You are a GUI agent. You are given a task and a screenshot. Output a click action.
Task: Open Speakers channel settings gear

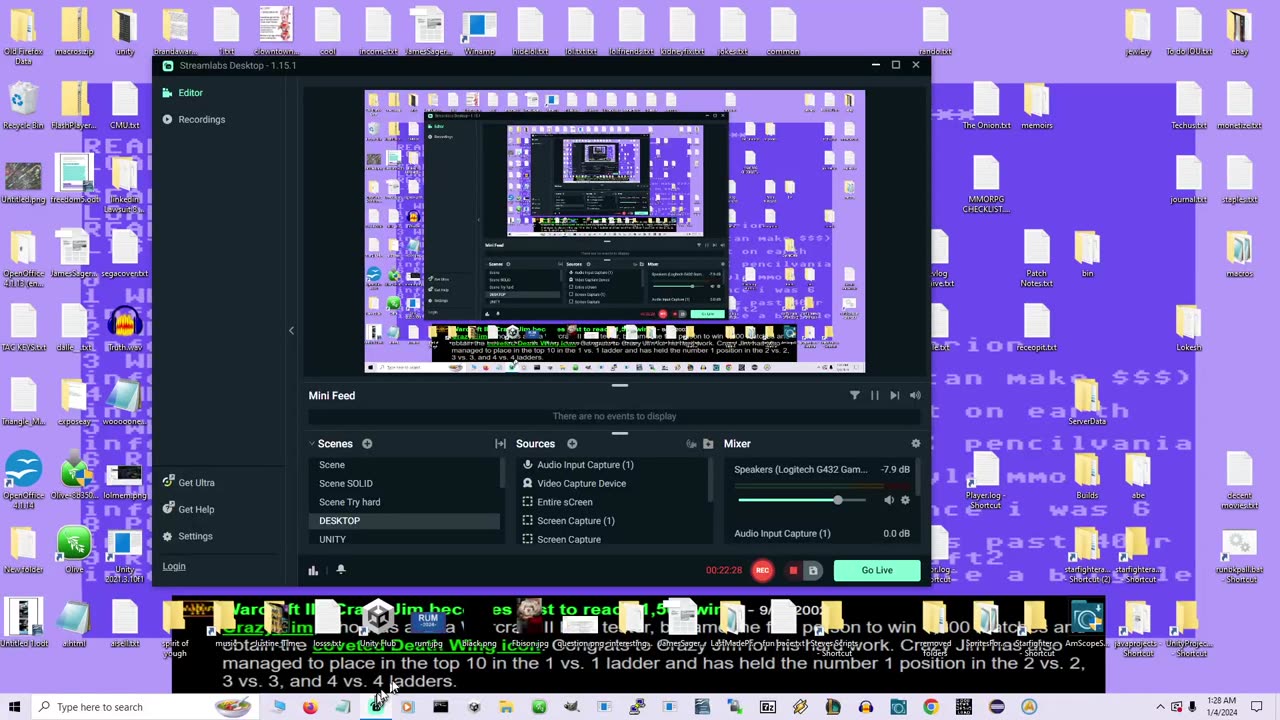[x=906, y=500]
